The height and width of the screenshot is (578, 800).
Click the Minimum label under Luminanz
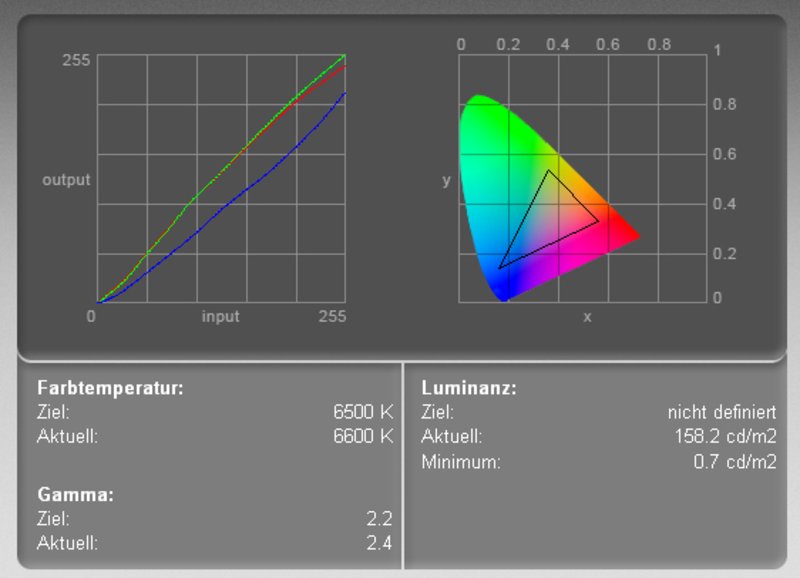pyautogui.click(x=461, y=462)
